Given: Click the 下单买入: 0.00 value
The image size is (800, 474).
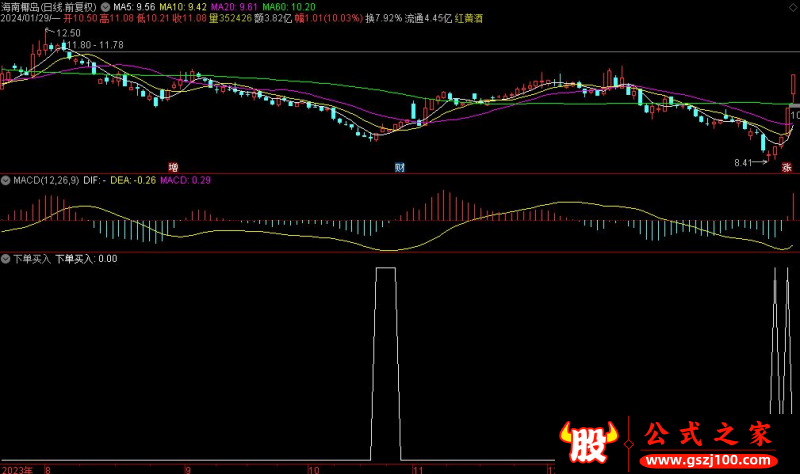Looking at the screenshot, I should 86,259.
